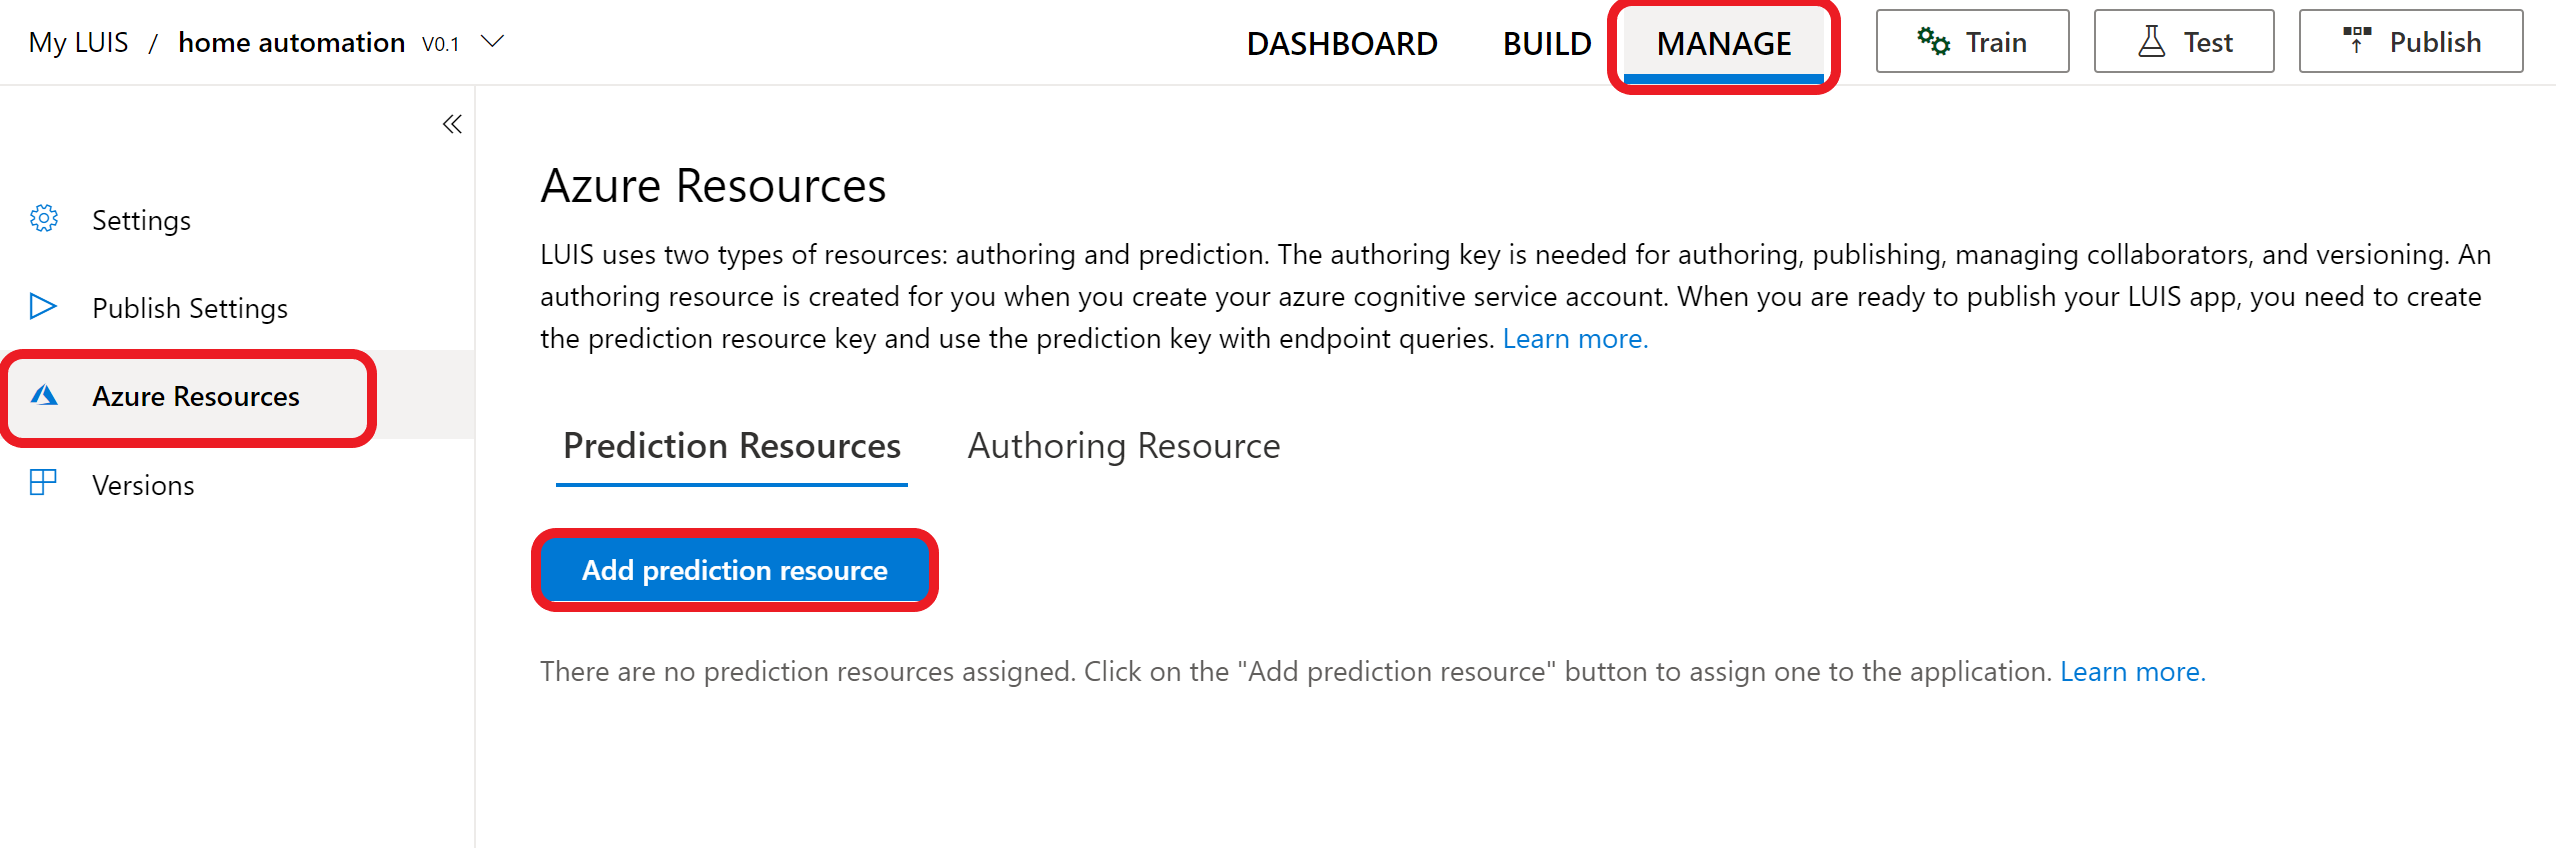Open Learn more link below no resources message
The height and width of the screenshot is (848, 2556).
point(2132,672)
